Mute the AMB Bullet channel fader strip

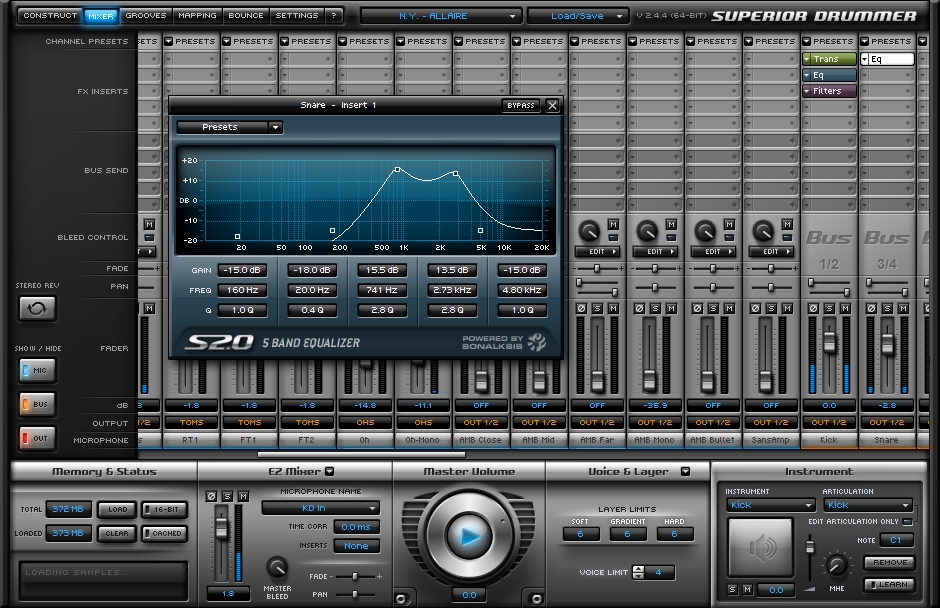(x=730, y=308)
